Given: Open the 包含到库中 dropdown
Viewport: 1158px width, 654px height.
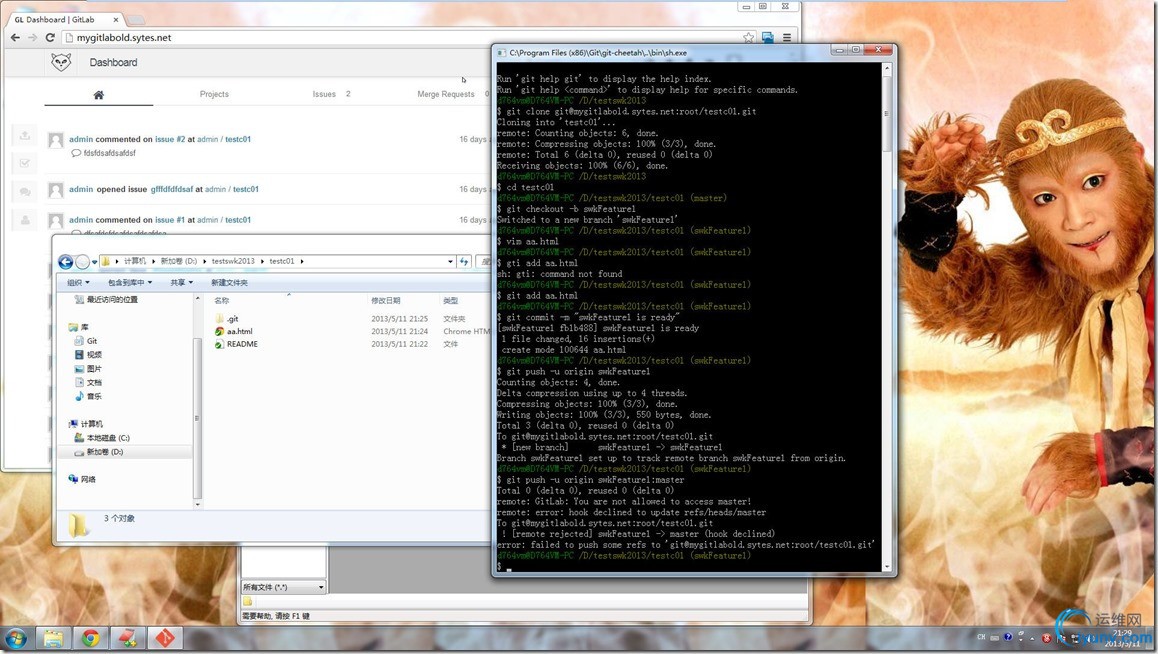Looking at the screenshot, I should [129, 283].
